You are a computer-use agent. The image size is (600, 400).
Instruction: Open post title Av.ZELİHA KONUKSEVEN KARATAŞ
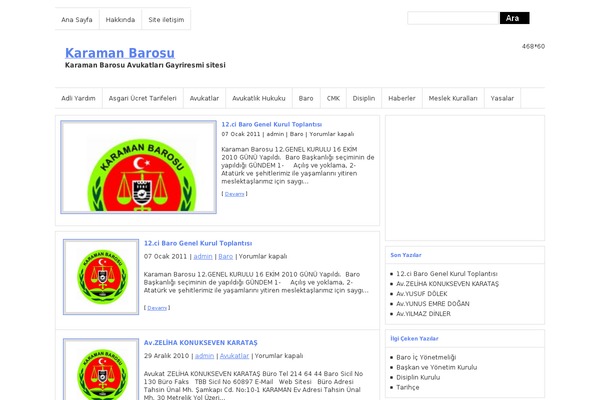pyautogui.click(x=201, y=343)
